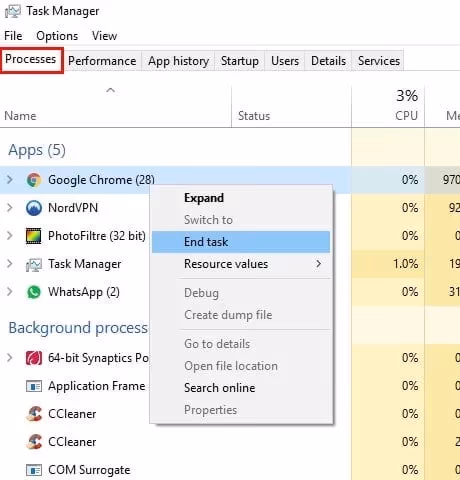This screenshot has height=480, width=460.
Task: Choose Expand in the context menu
Action: (x=241, y=198)
